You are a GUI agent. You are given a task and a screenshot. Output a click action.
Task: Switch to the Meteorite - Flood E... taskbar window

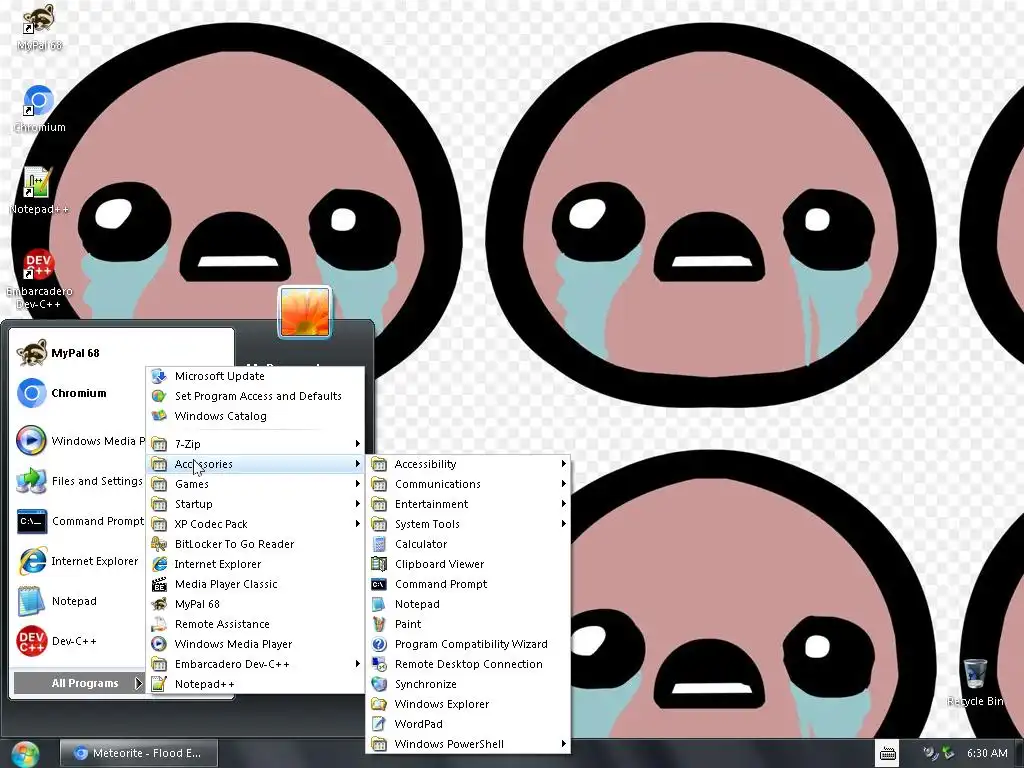click(138, 753)
